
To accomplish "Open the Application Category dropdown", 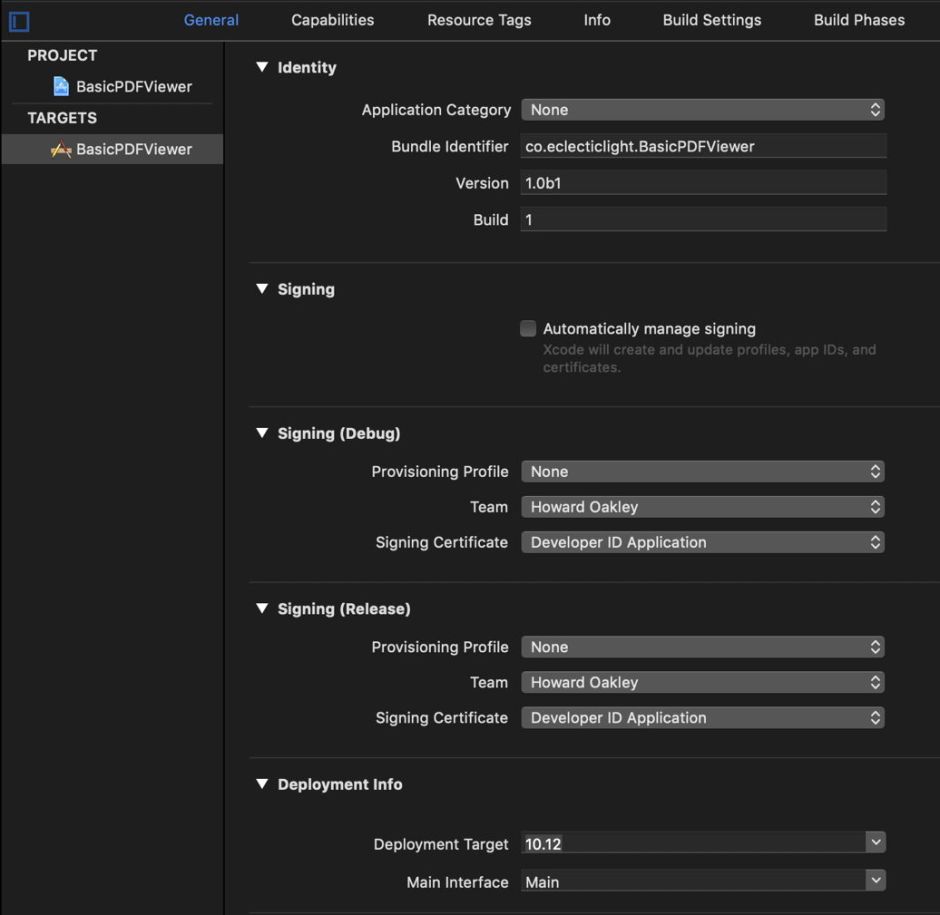I will (x=702, y=110).
